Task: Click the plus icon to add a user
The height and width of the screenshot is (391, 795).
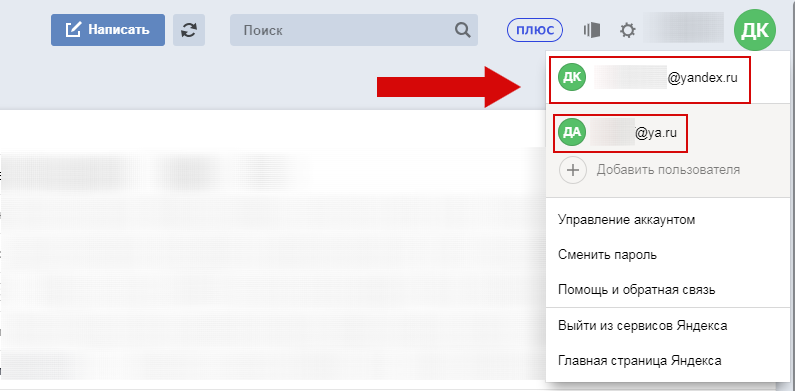Action: [x=572, y=170]
